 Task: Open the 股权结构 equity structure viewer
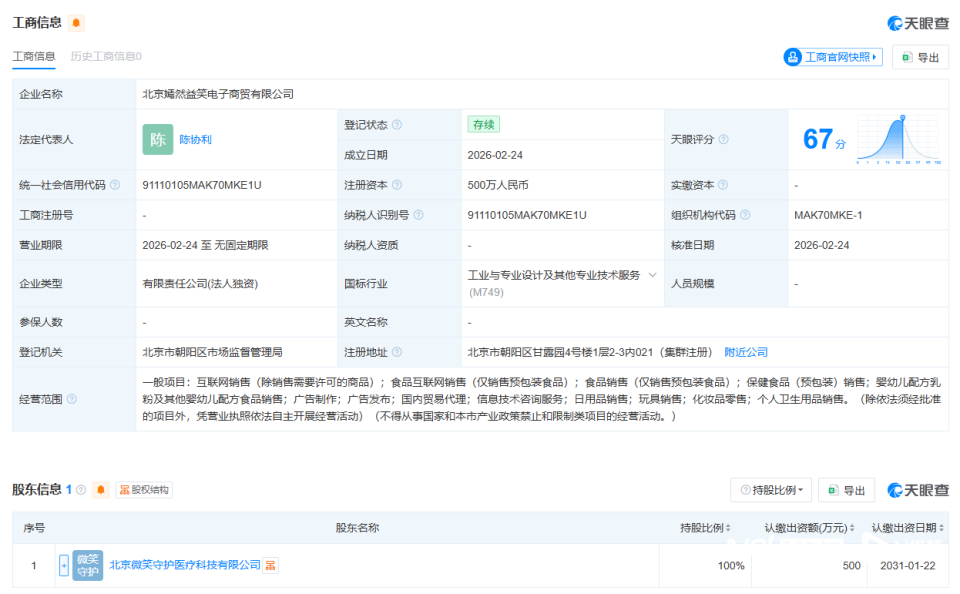[146, 489]
